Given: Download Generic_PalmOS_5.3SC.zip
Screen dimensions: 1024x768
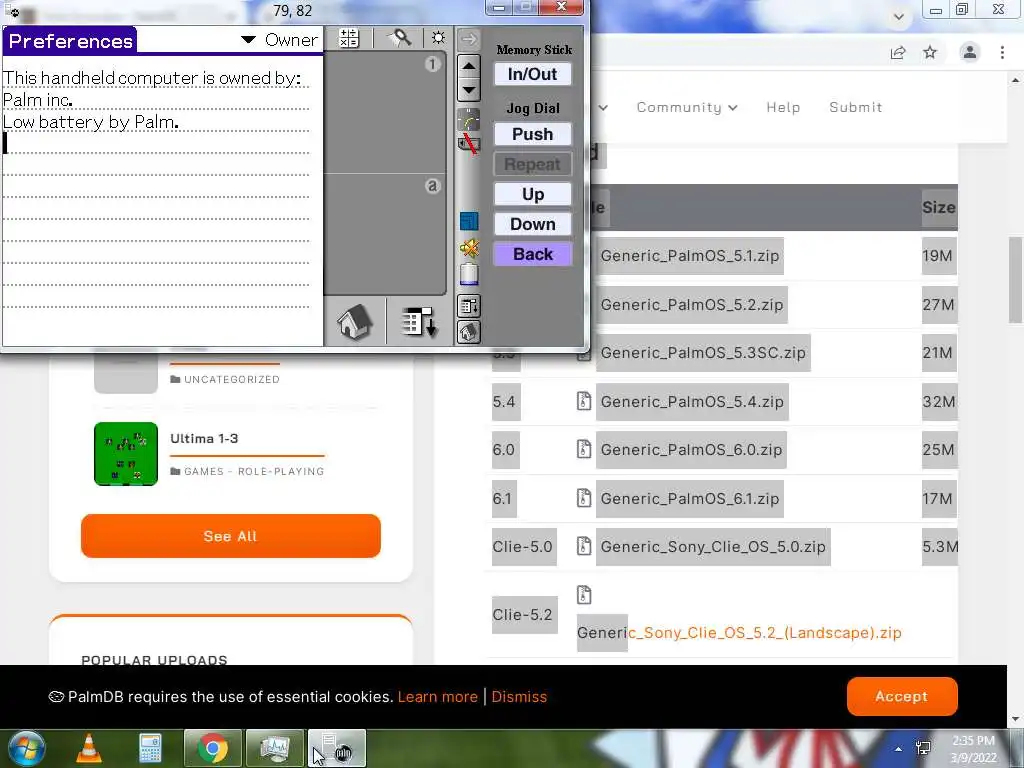Looking at the screenshot, I should click(703, 353).
